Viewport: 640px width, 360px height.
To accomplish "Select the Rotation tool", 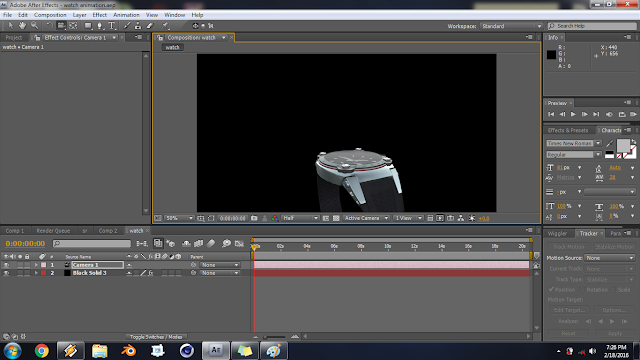I will pos(49,26).
